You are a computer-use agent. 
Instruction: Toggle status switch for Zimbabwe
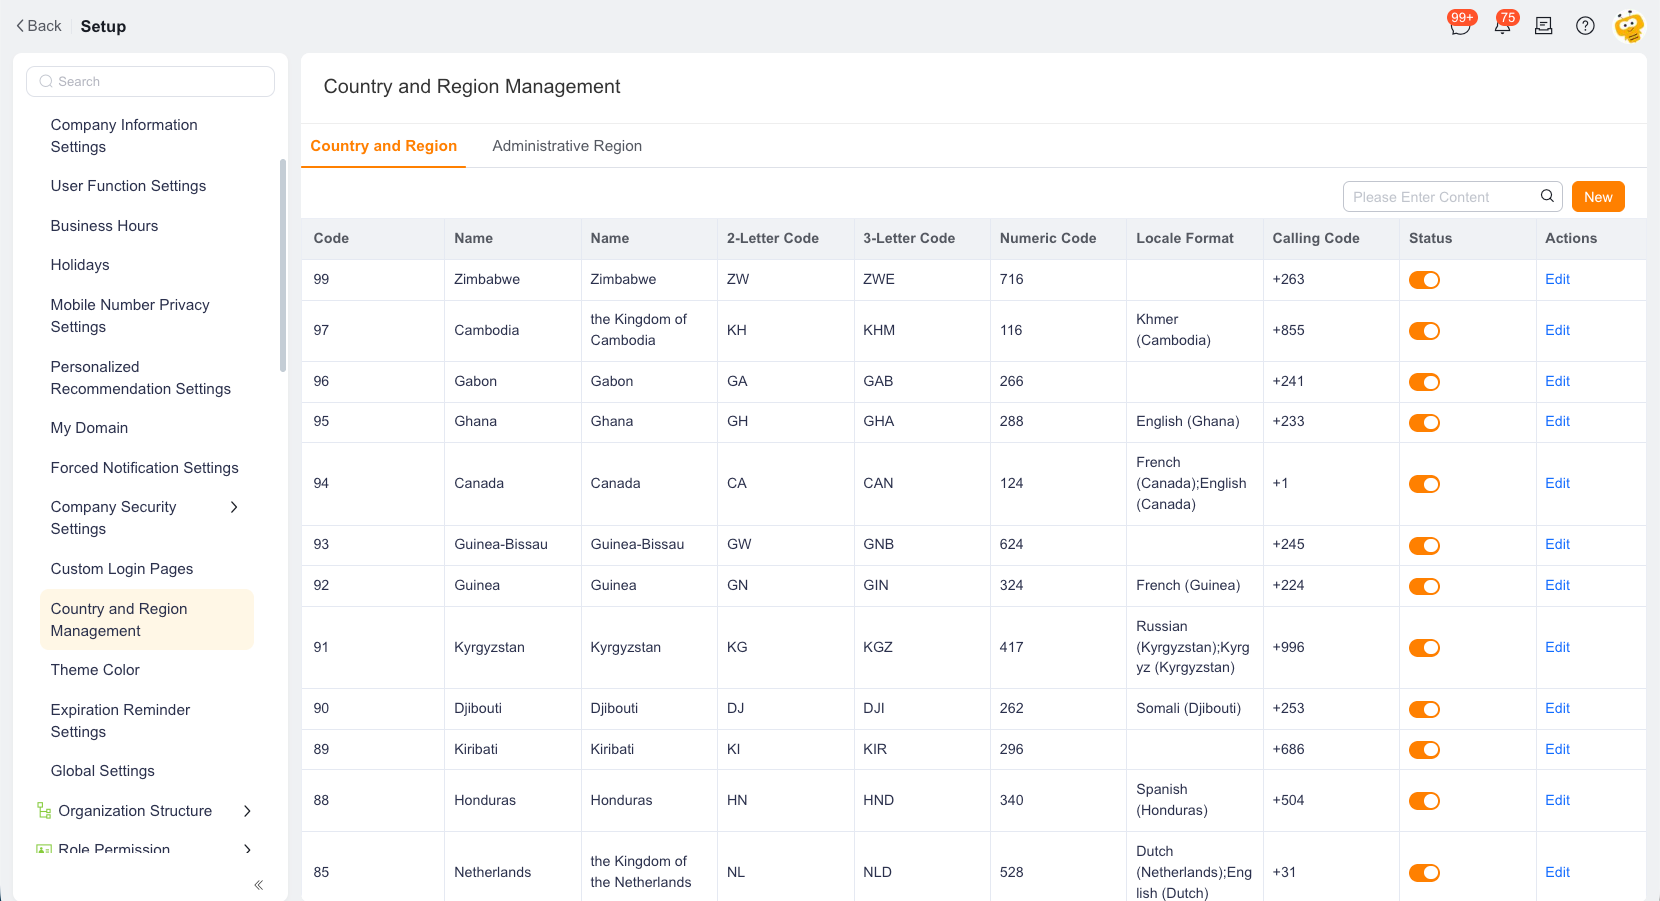click(1424, 280)
